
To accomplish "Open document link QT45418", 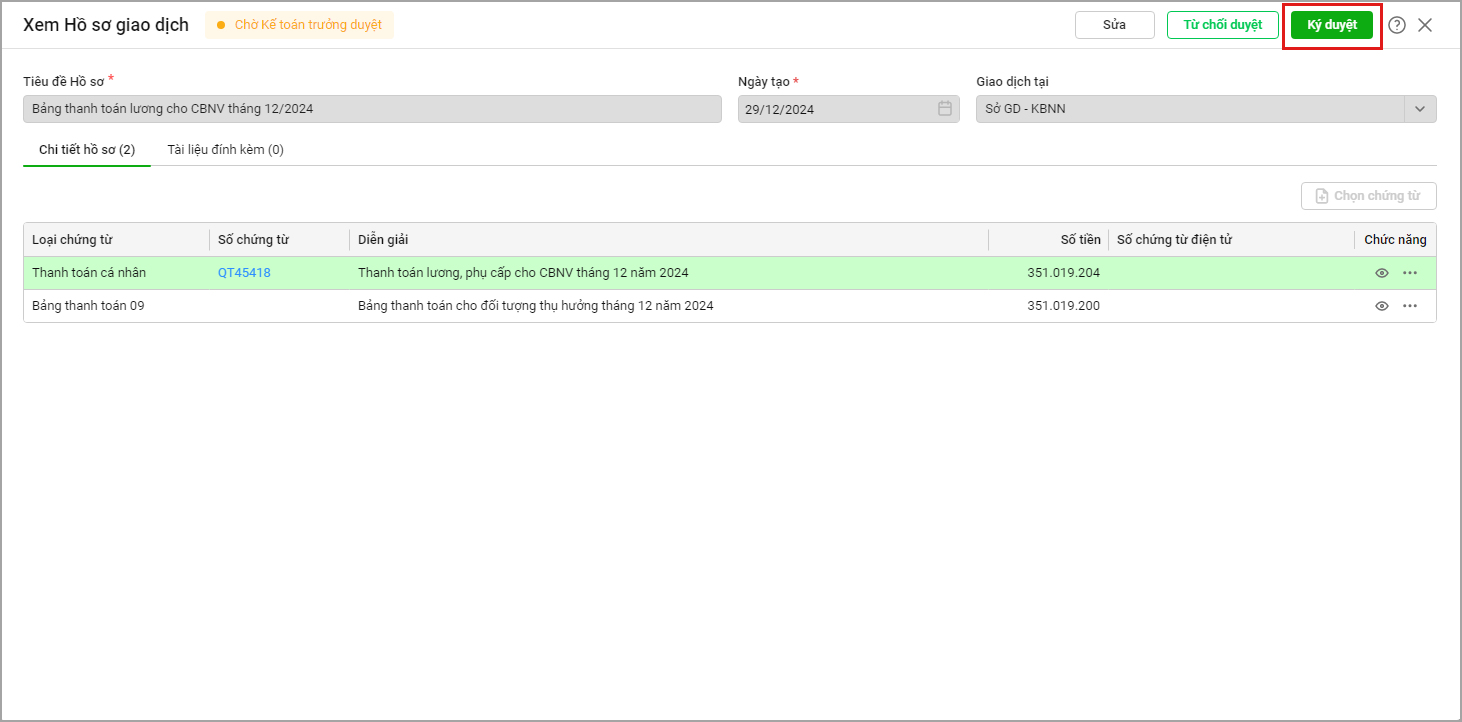I will point(244,273).
